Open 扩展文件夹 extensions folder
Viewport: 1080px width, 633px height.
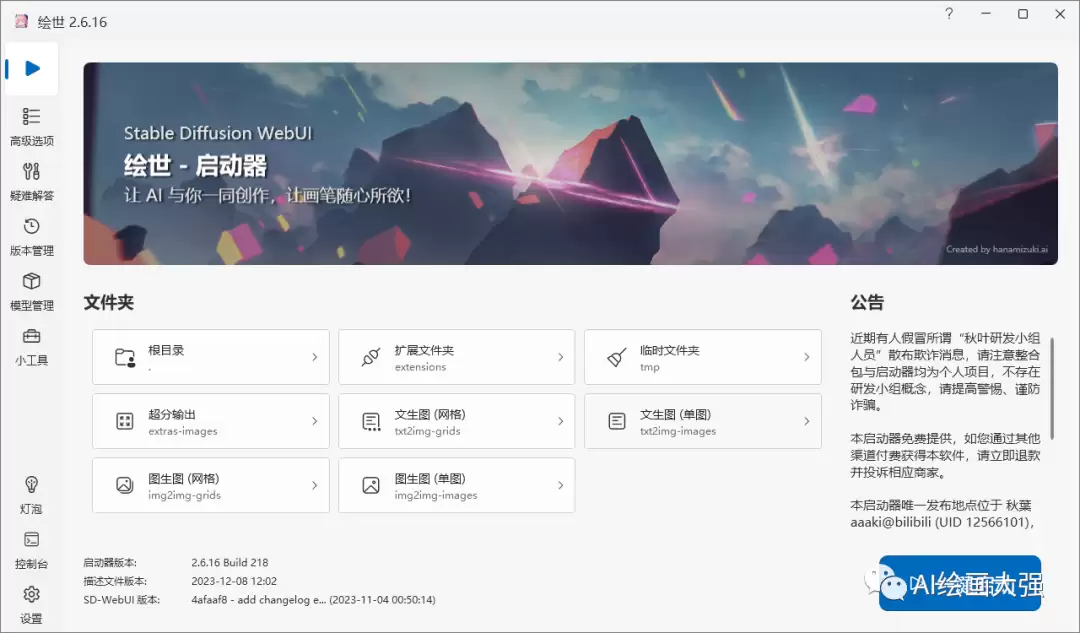coord(456,357)
